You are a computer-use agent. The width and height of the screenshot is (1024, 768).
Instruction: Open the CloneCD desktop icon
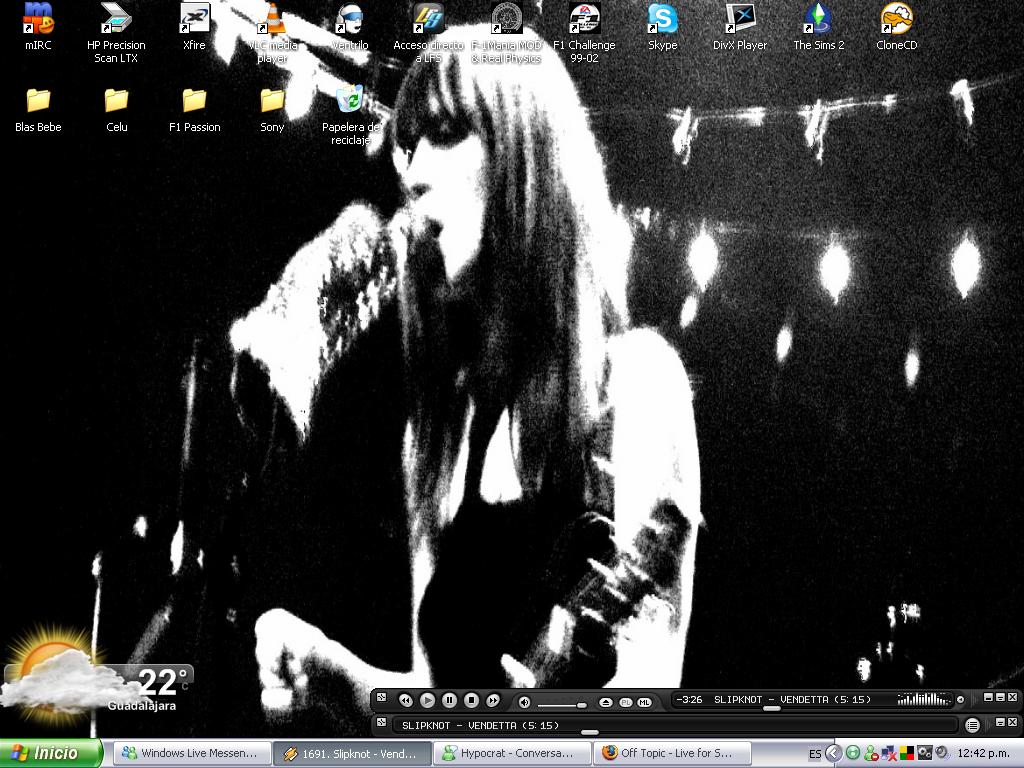coord(896,26)
